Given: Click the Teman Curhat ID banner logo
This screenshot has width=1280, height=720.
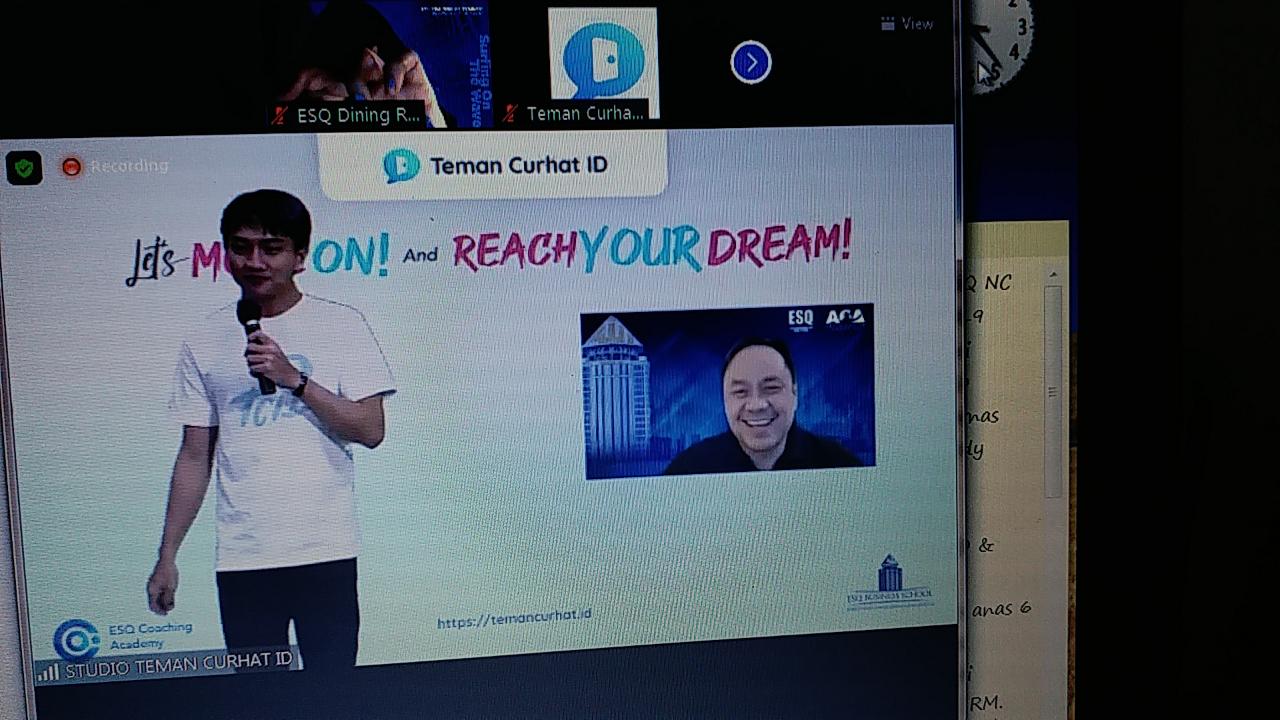Looking at the screenshot, I should (401, 165).
